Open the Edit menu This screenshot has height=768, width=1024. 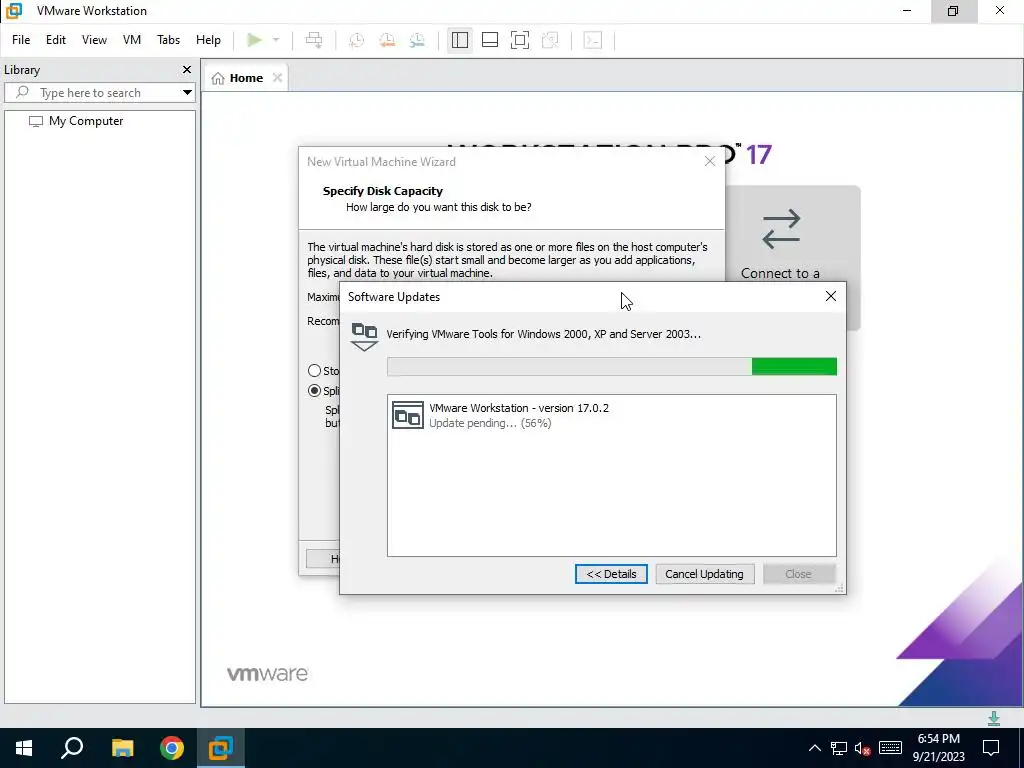click(56, 40)
